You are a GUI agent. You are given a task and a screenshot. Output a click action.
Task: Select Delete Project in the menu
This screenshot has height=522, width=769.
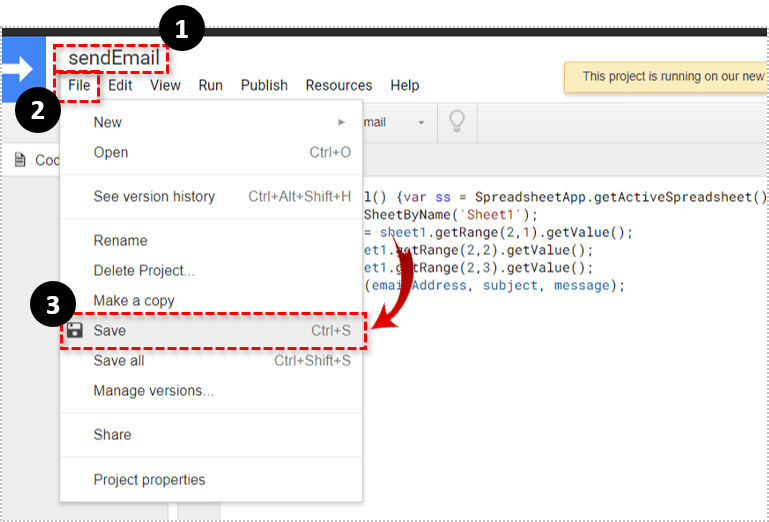pos(144,270)
